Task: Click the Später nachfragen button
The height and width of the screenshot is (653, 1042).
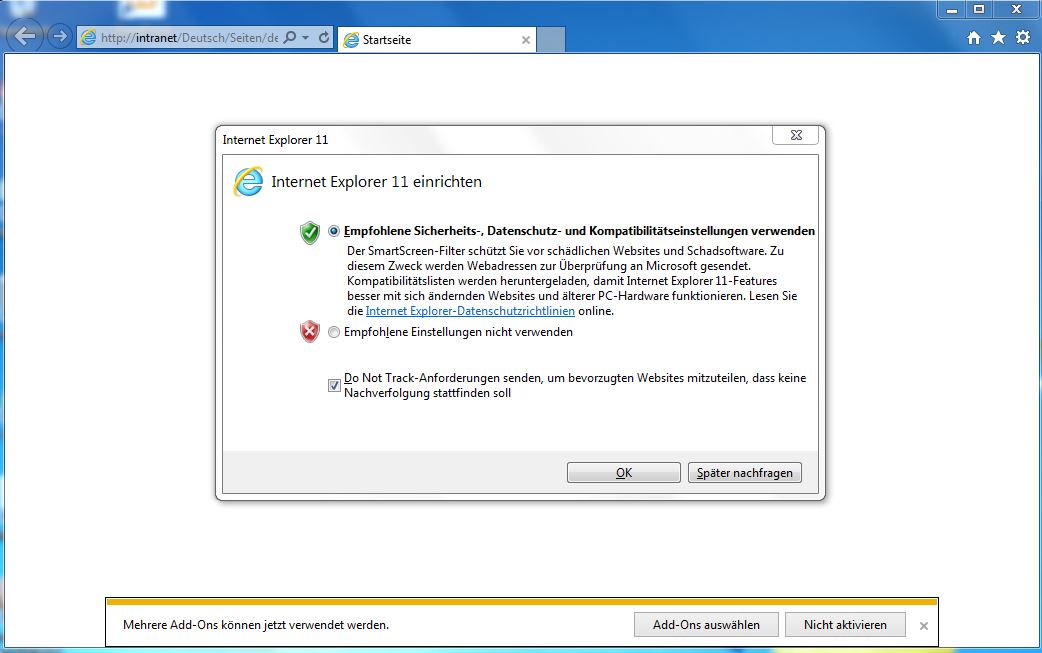Action: (x=744, y=472)
